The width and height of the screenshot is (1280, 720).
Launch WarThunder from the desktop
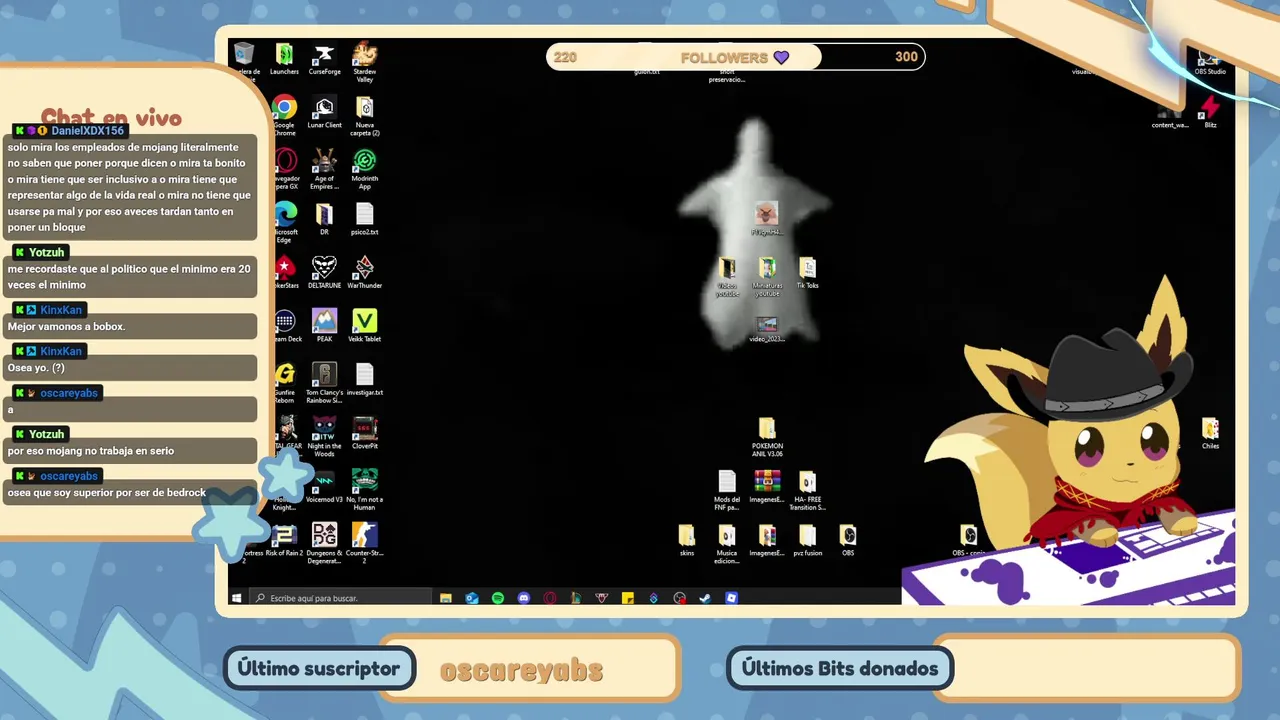pos(365,272)
